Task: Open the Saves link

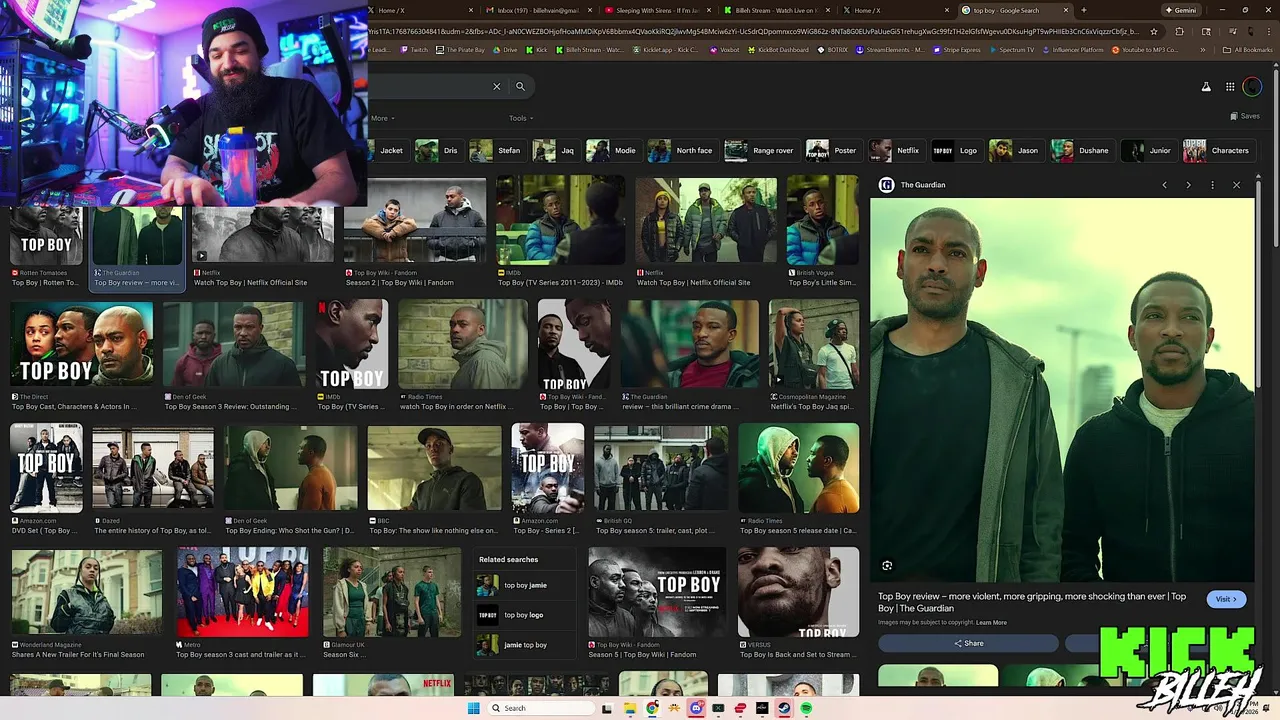Action: (x=1245, y=117)
